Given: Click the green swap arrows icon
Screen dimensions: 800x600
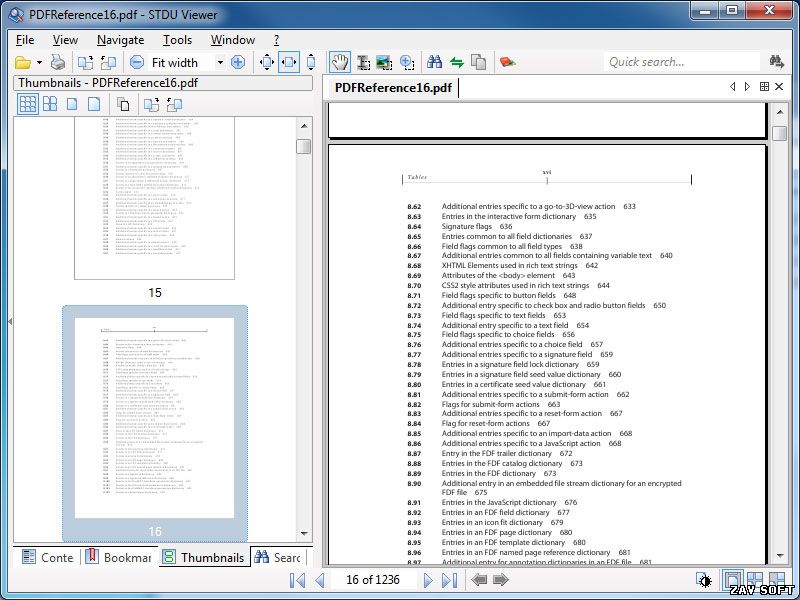Looking at the screenshot, I should (x=457, y=62).
